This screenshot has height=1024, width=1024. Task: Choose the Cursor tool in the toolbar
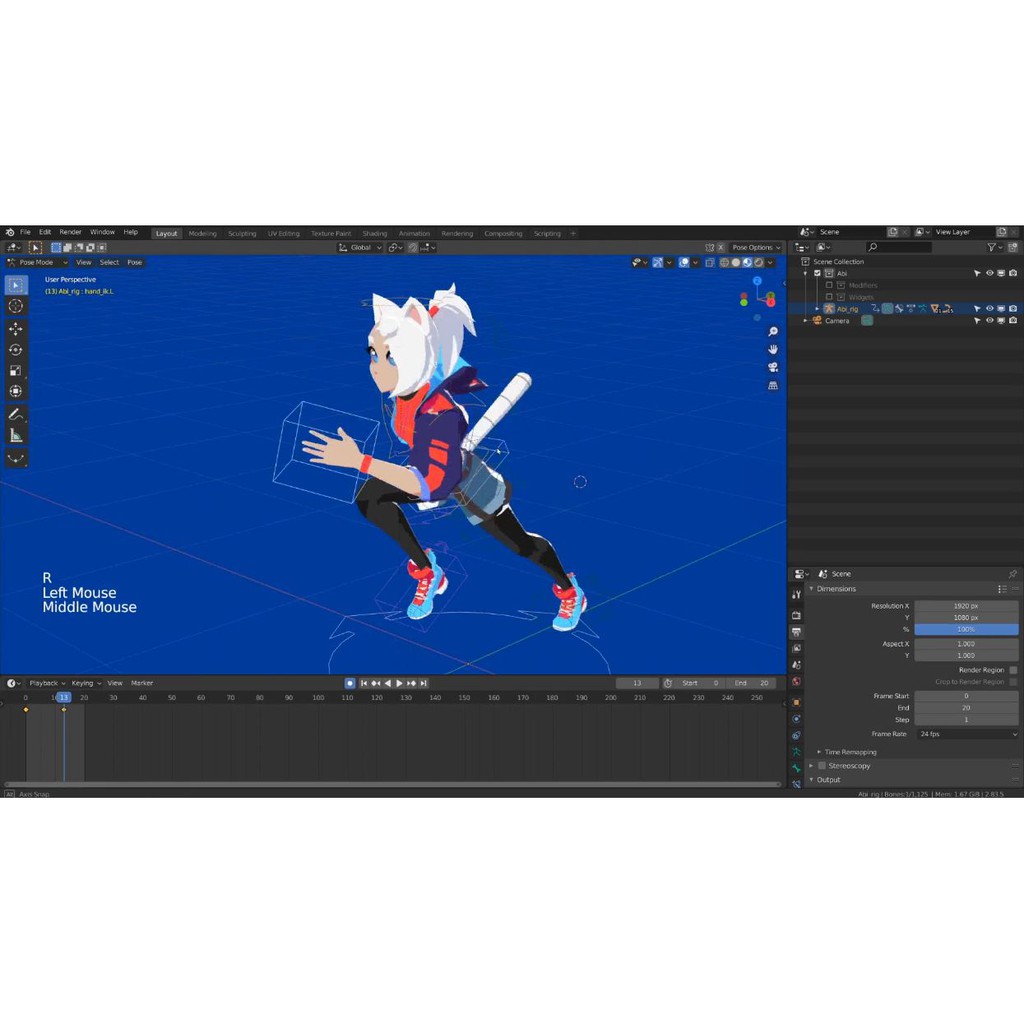[16, 306]
